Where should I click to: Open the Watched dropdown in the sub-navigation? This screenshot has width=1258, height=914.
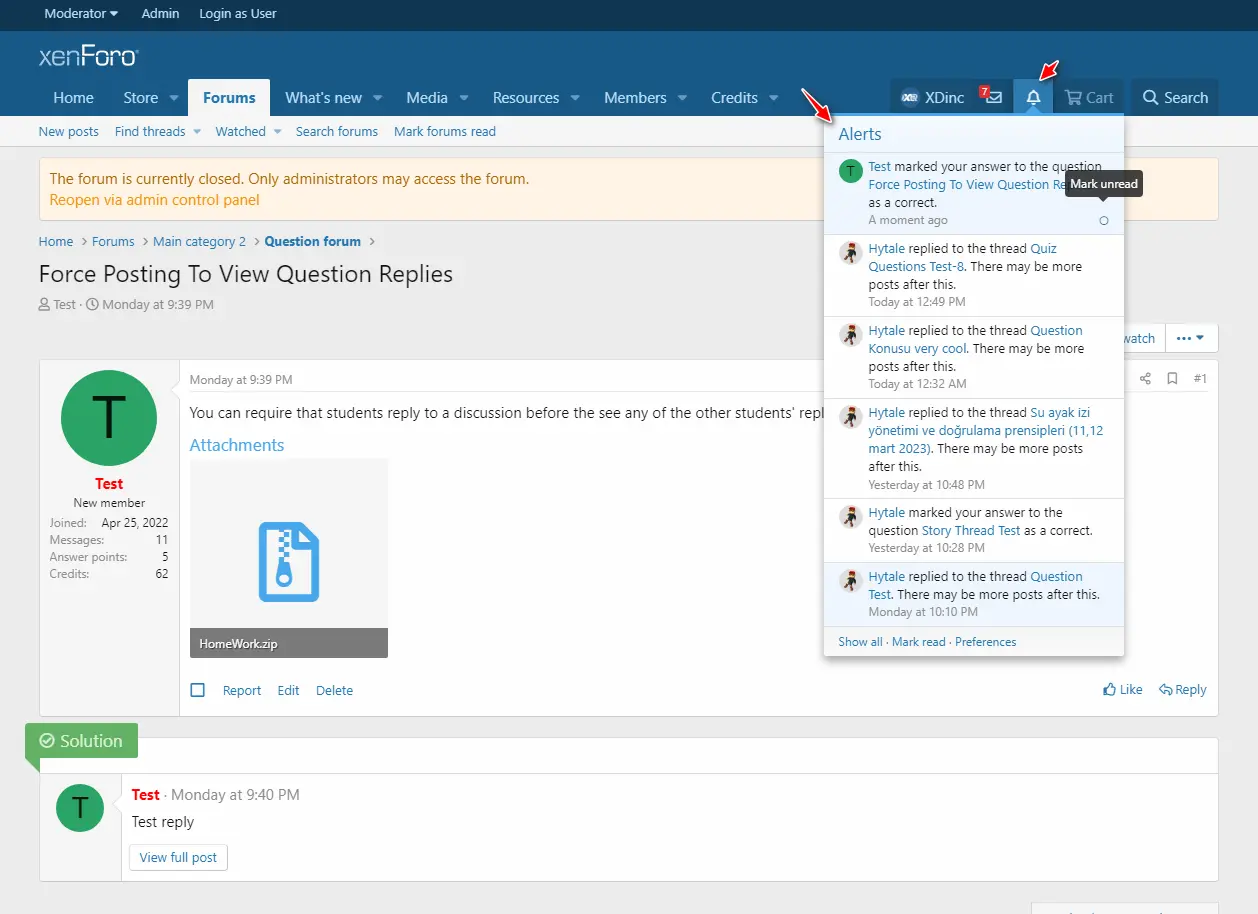[x=278, y=132]
